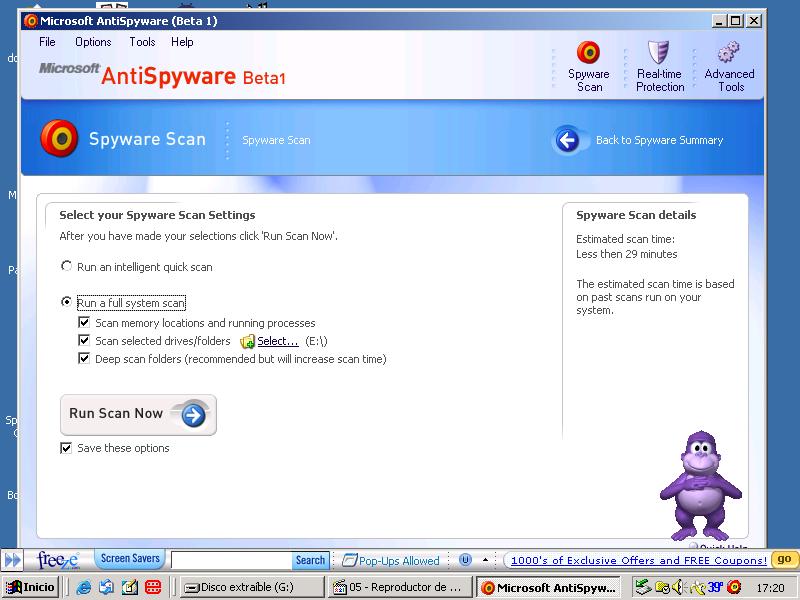This screenshot has width=800, height=600.
Task: Click 'Spyware Scan' breadcrumb text in banner
Action: (x=276, y=140)
